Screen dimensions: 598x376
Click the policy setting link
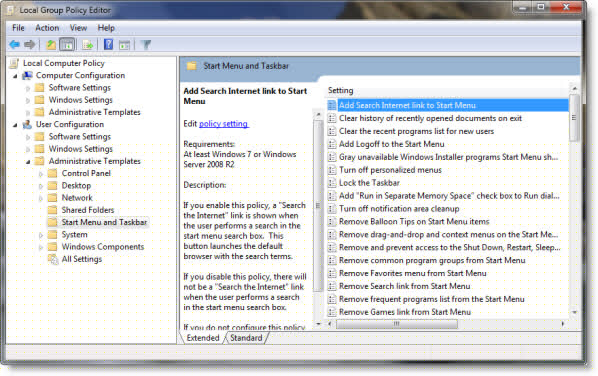tap(223, 124)
